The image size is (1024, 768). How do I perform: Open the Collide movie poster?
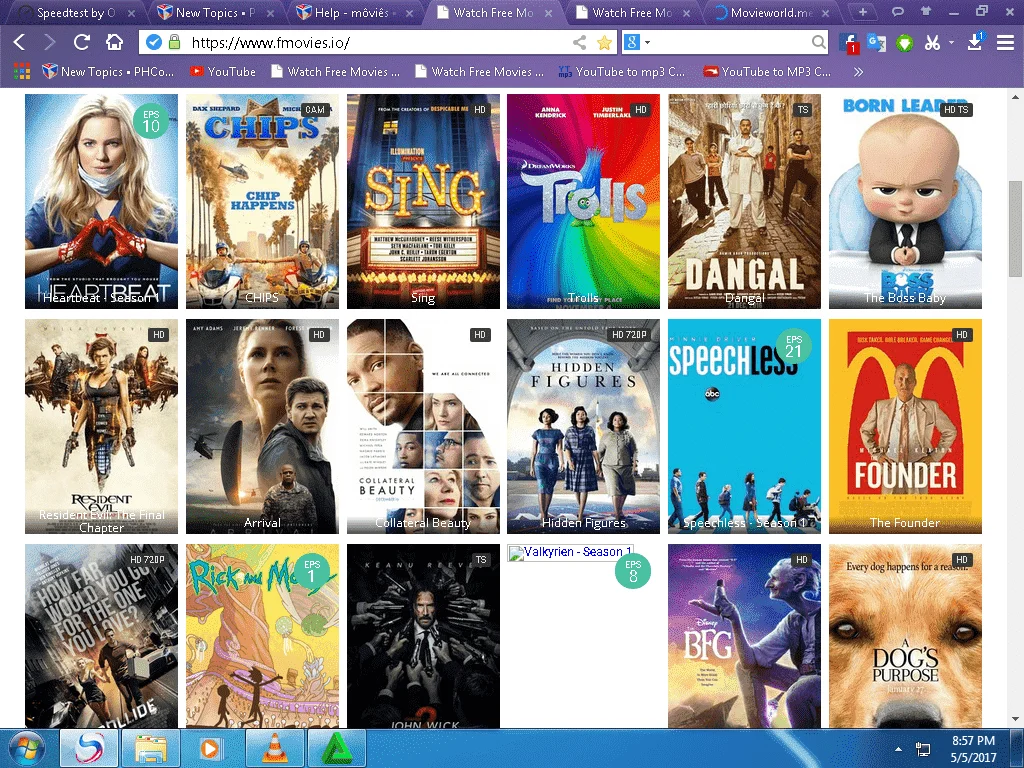pos(101,636)
